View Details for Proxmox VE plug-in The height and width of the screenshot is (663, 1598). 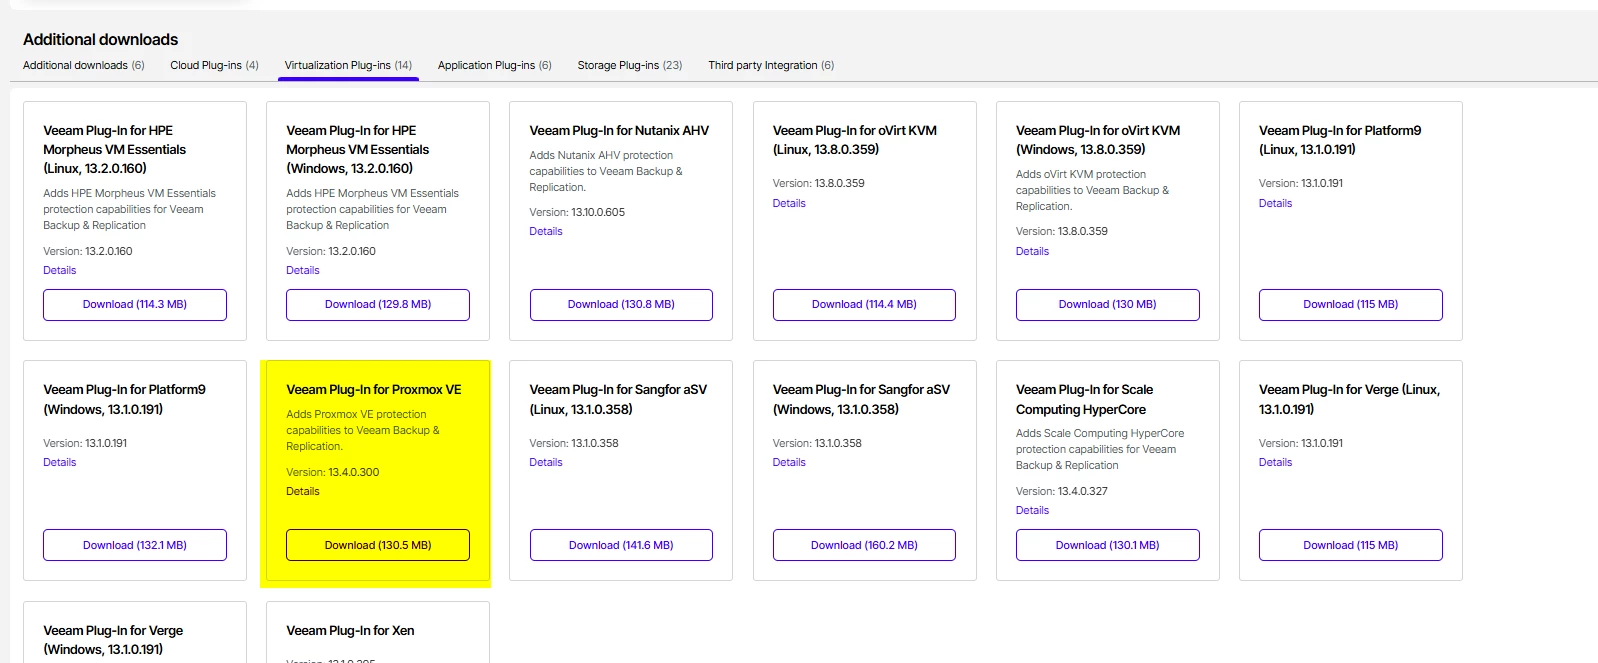pos(303,491)
